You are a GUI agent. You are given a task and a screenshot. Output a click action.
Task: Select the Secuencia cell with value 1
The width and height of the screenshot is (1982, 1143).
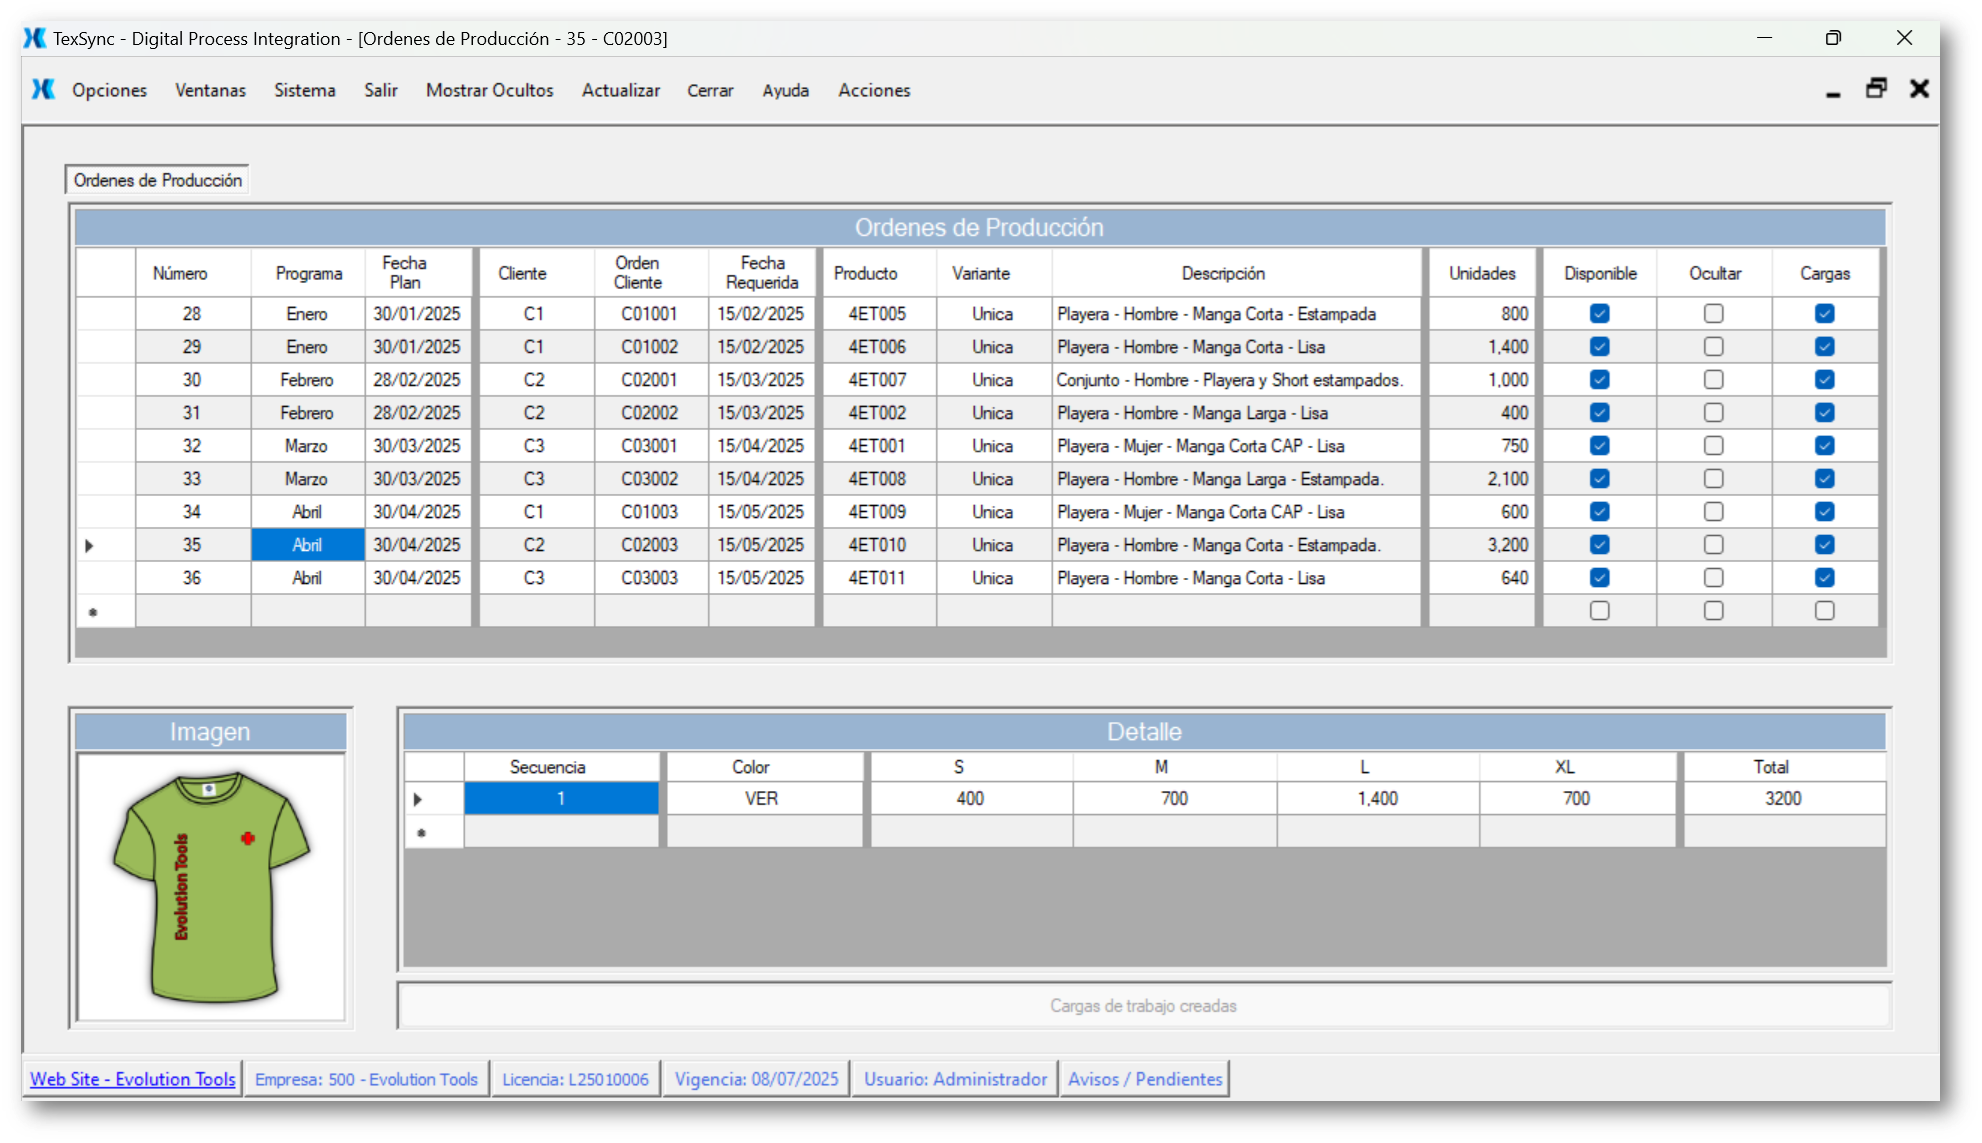(561, 799)
